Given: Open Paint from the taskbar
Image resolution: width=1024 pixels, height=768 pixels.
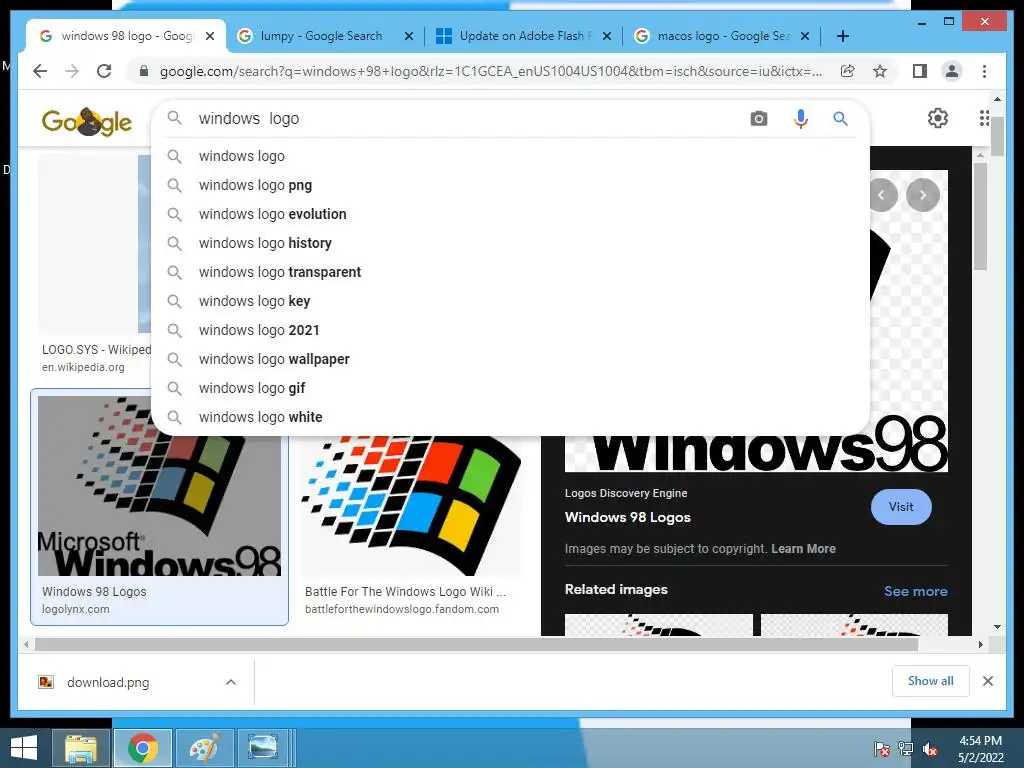Looking at the screenshot, I should click(x=204, y=748).
